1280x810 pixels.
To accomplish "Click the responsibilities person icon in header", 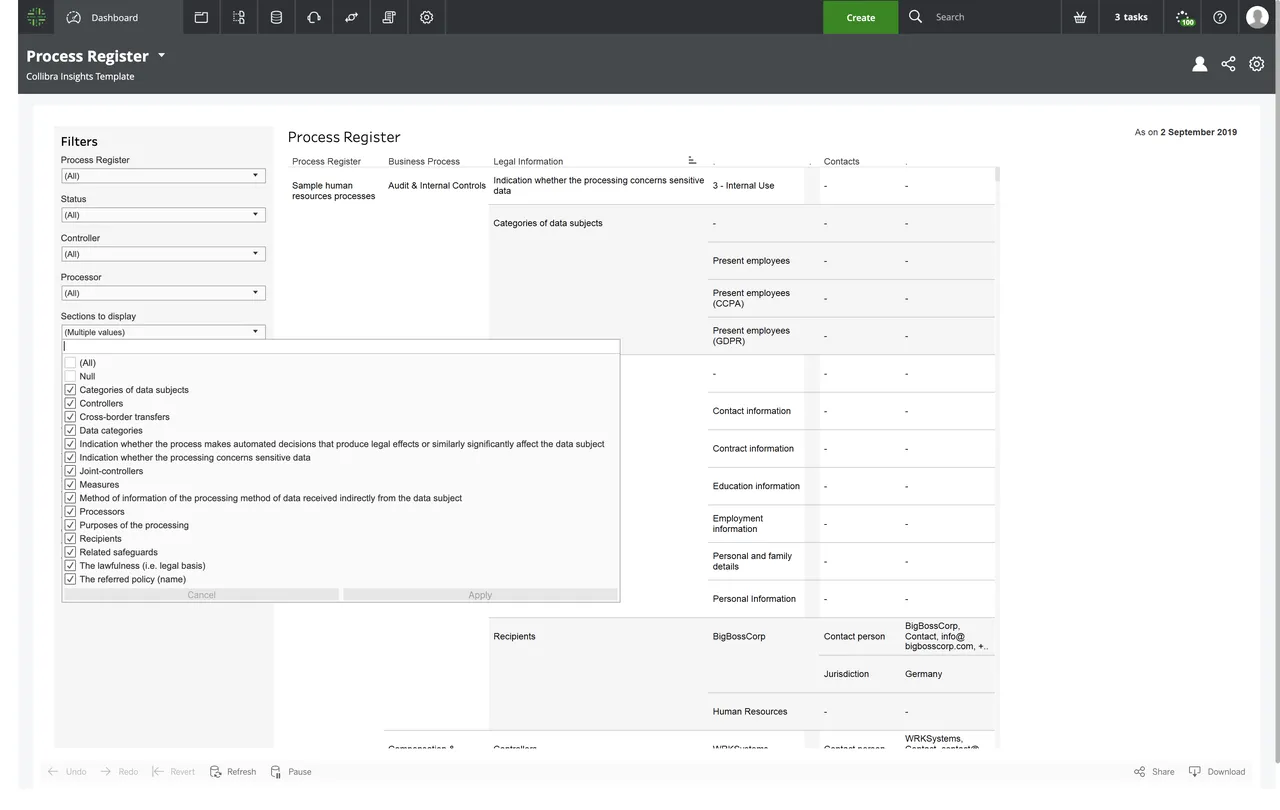I will [x=1199, y=64].
